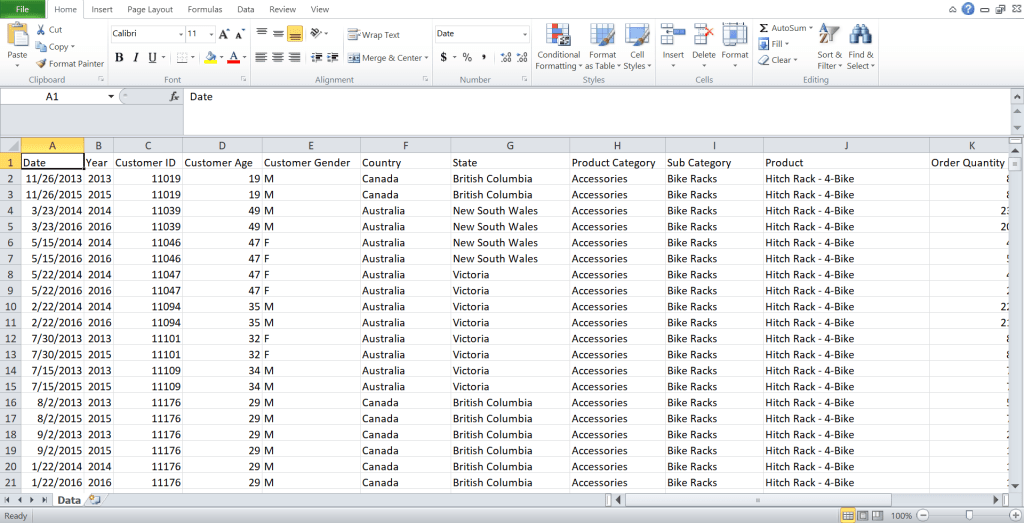Open the Page Layout ribbon tab
The image size is (1024, 523).
pos(150,9)
